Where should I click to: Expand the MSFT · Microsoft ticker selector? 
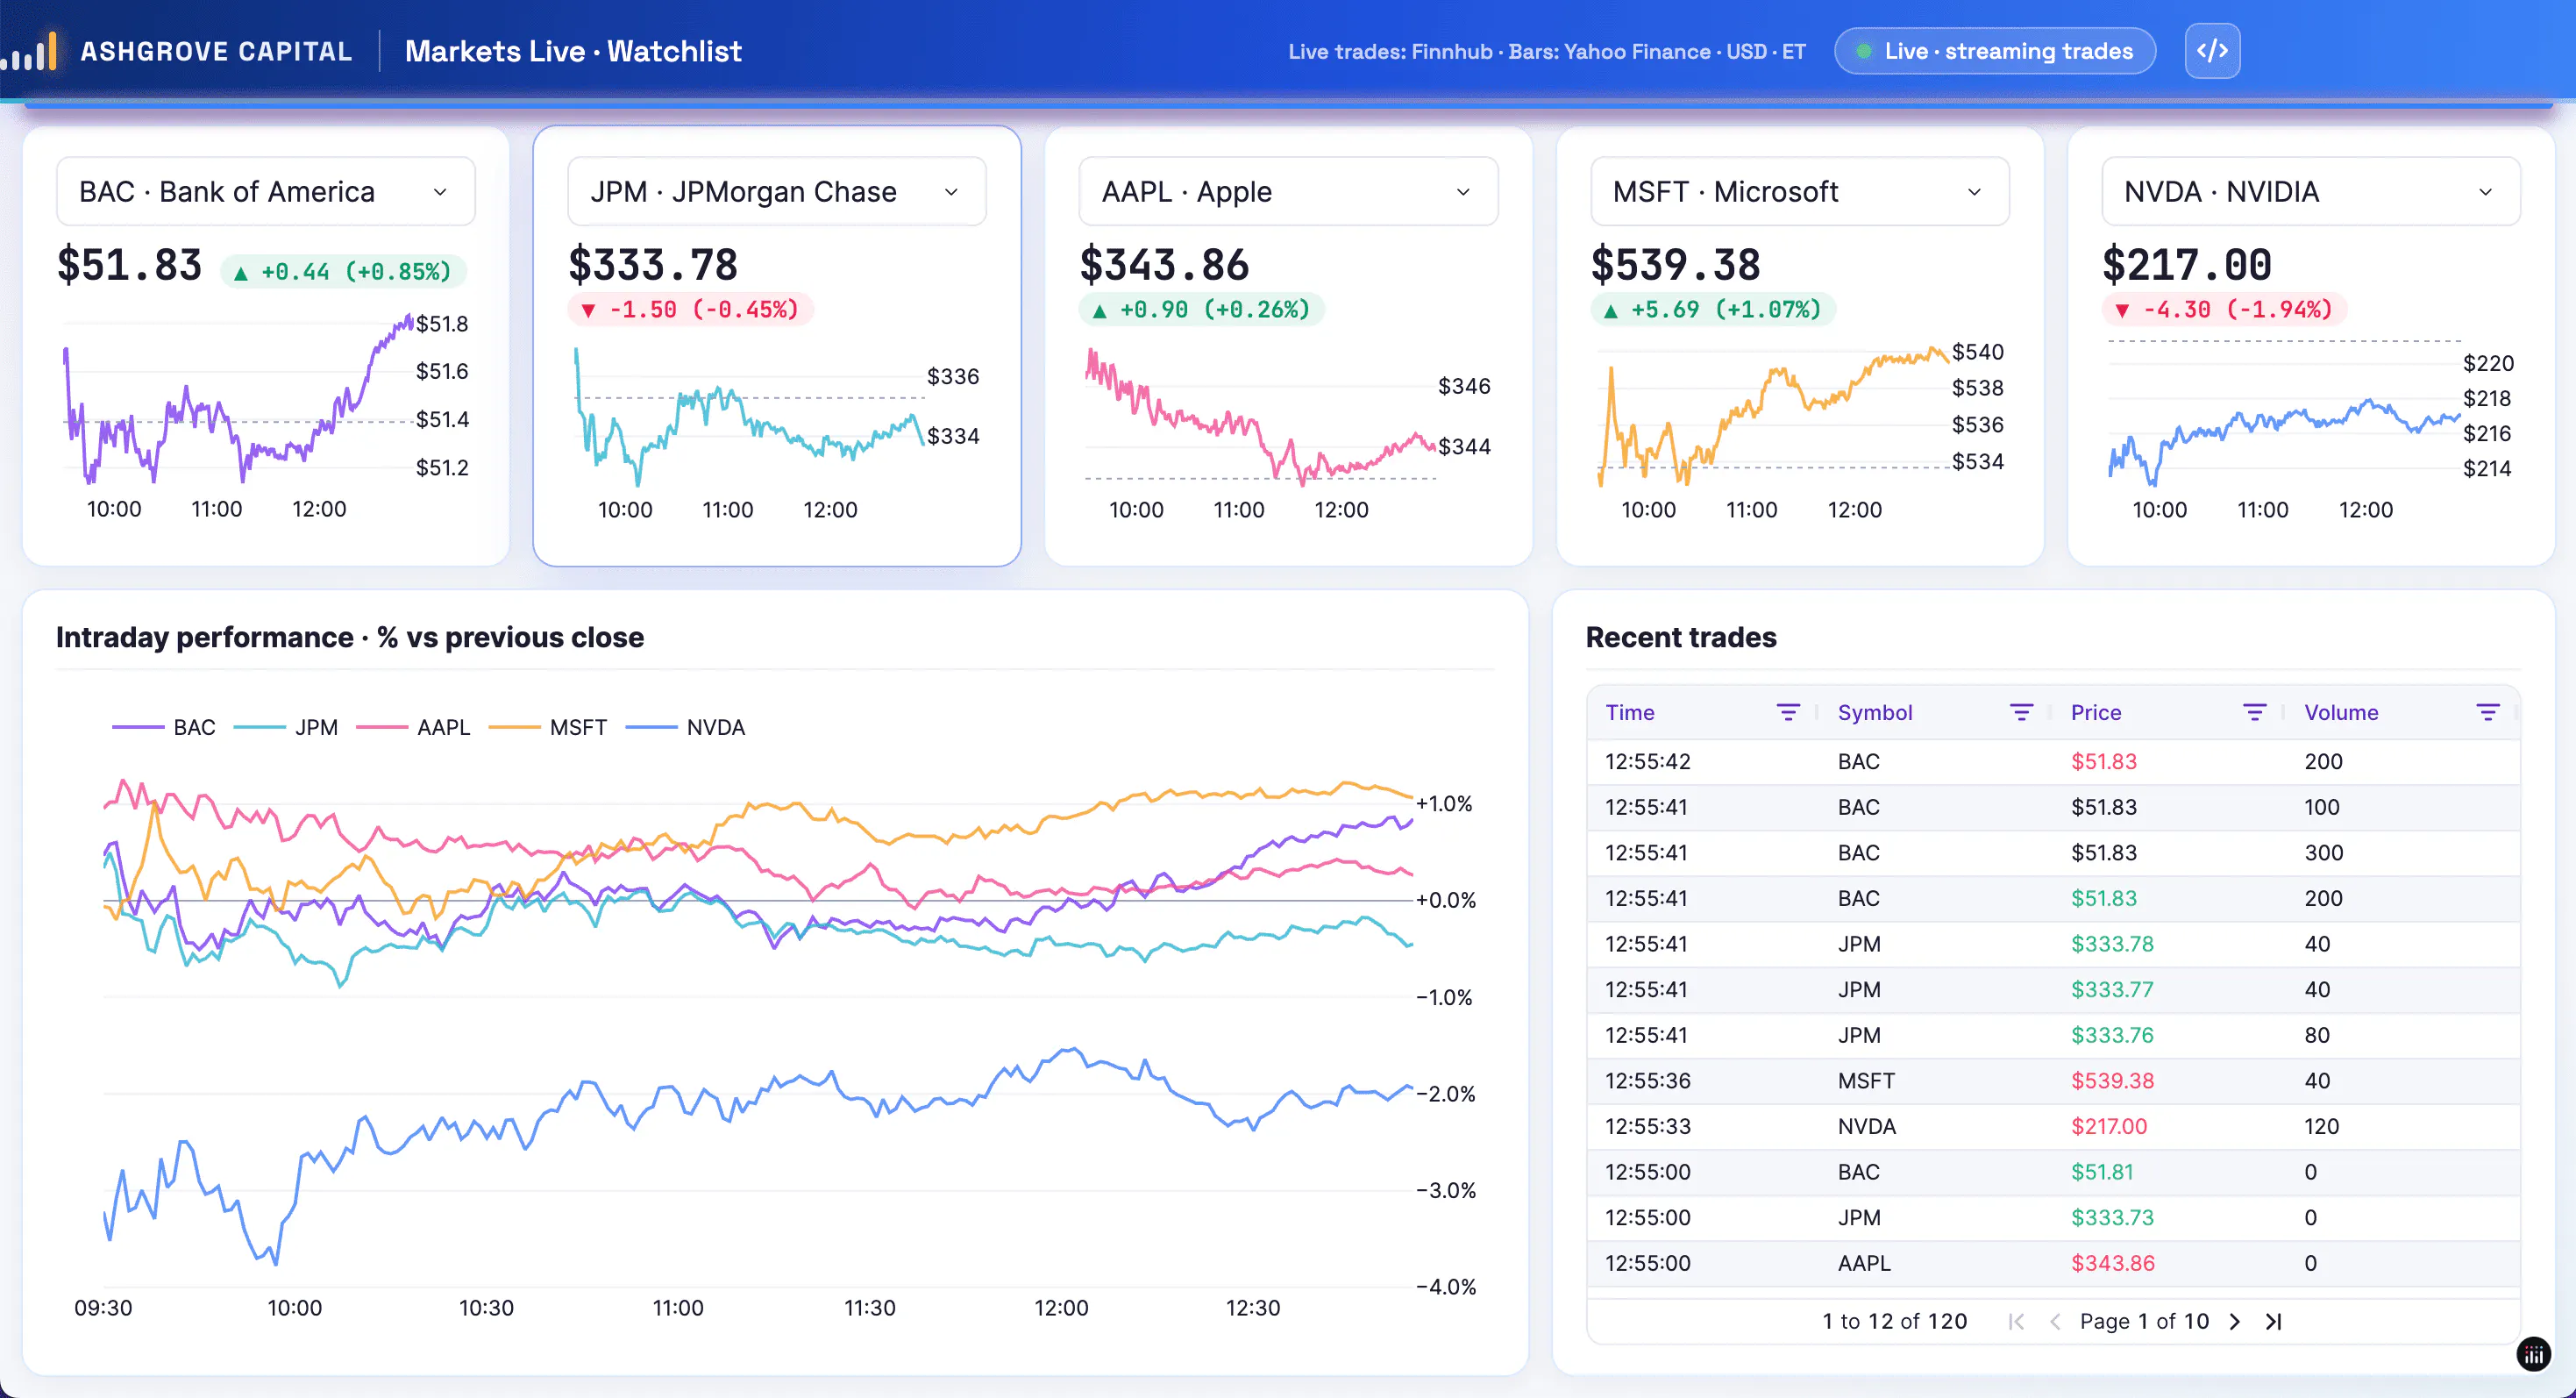[x=1799, y=191]
